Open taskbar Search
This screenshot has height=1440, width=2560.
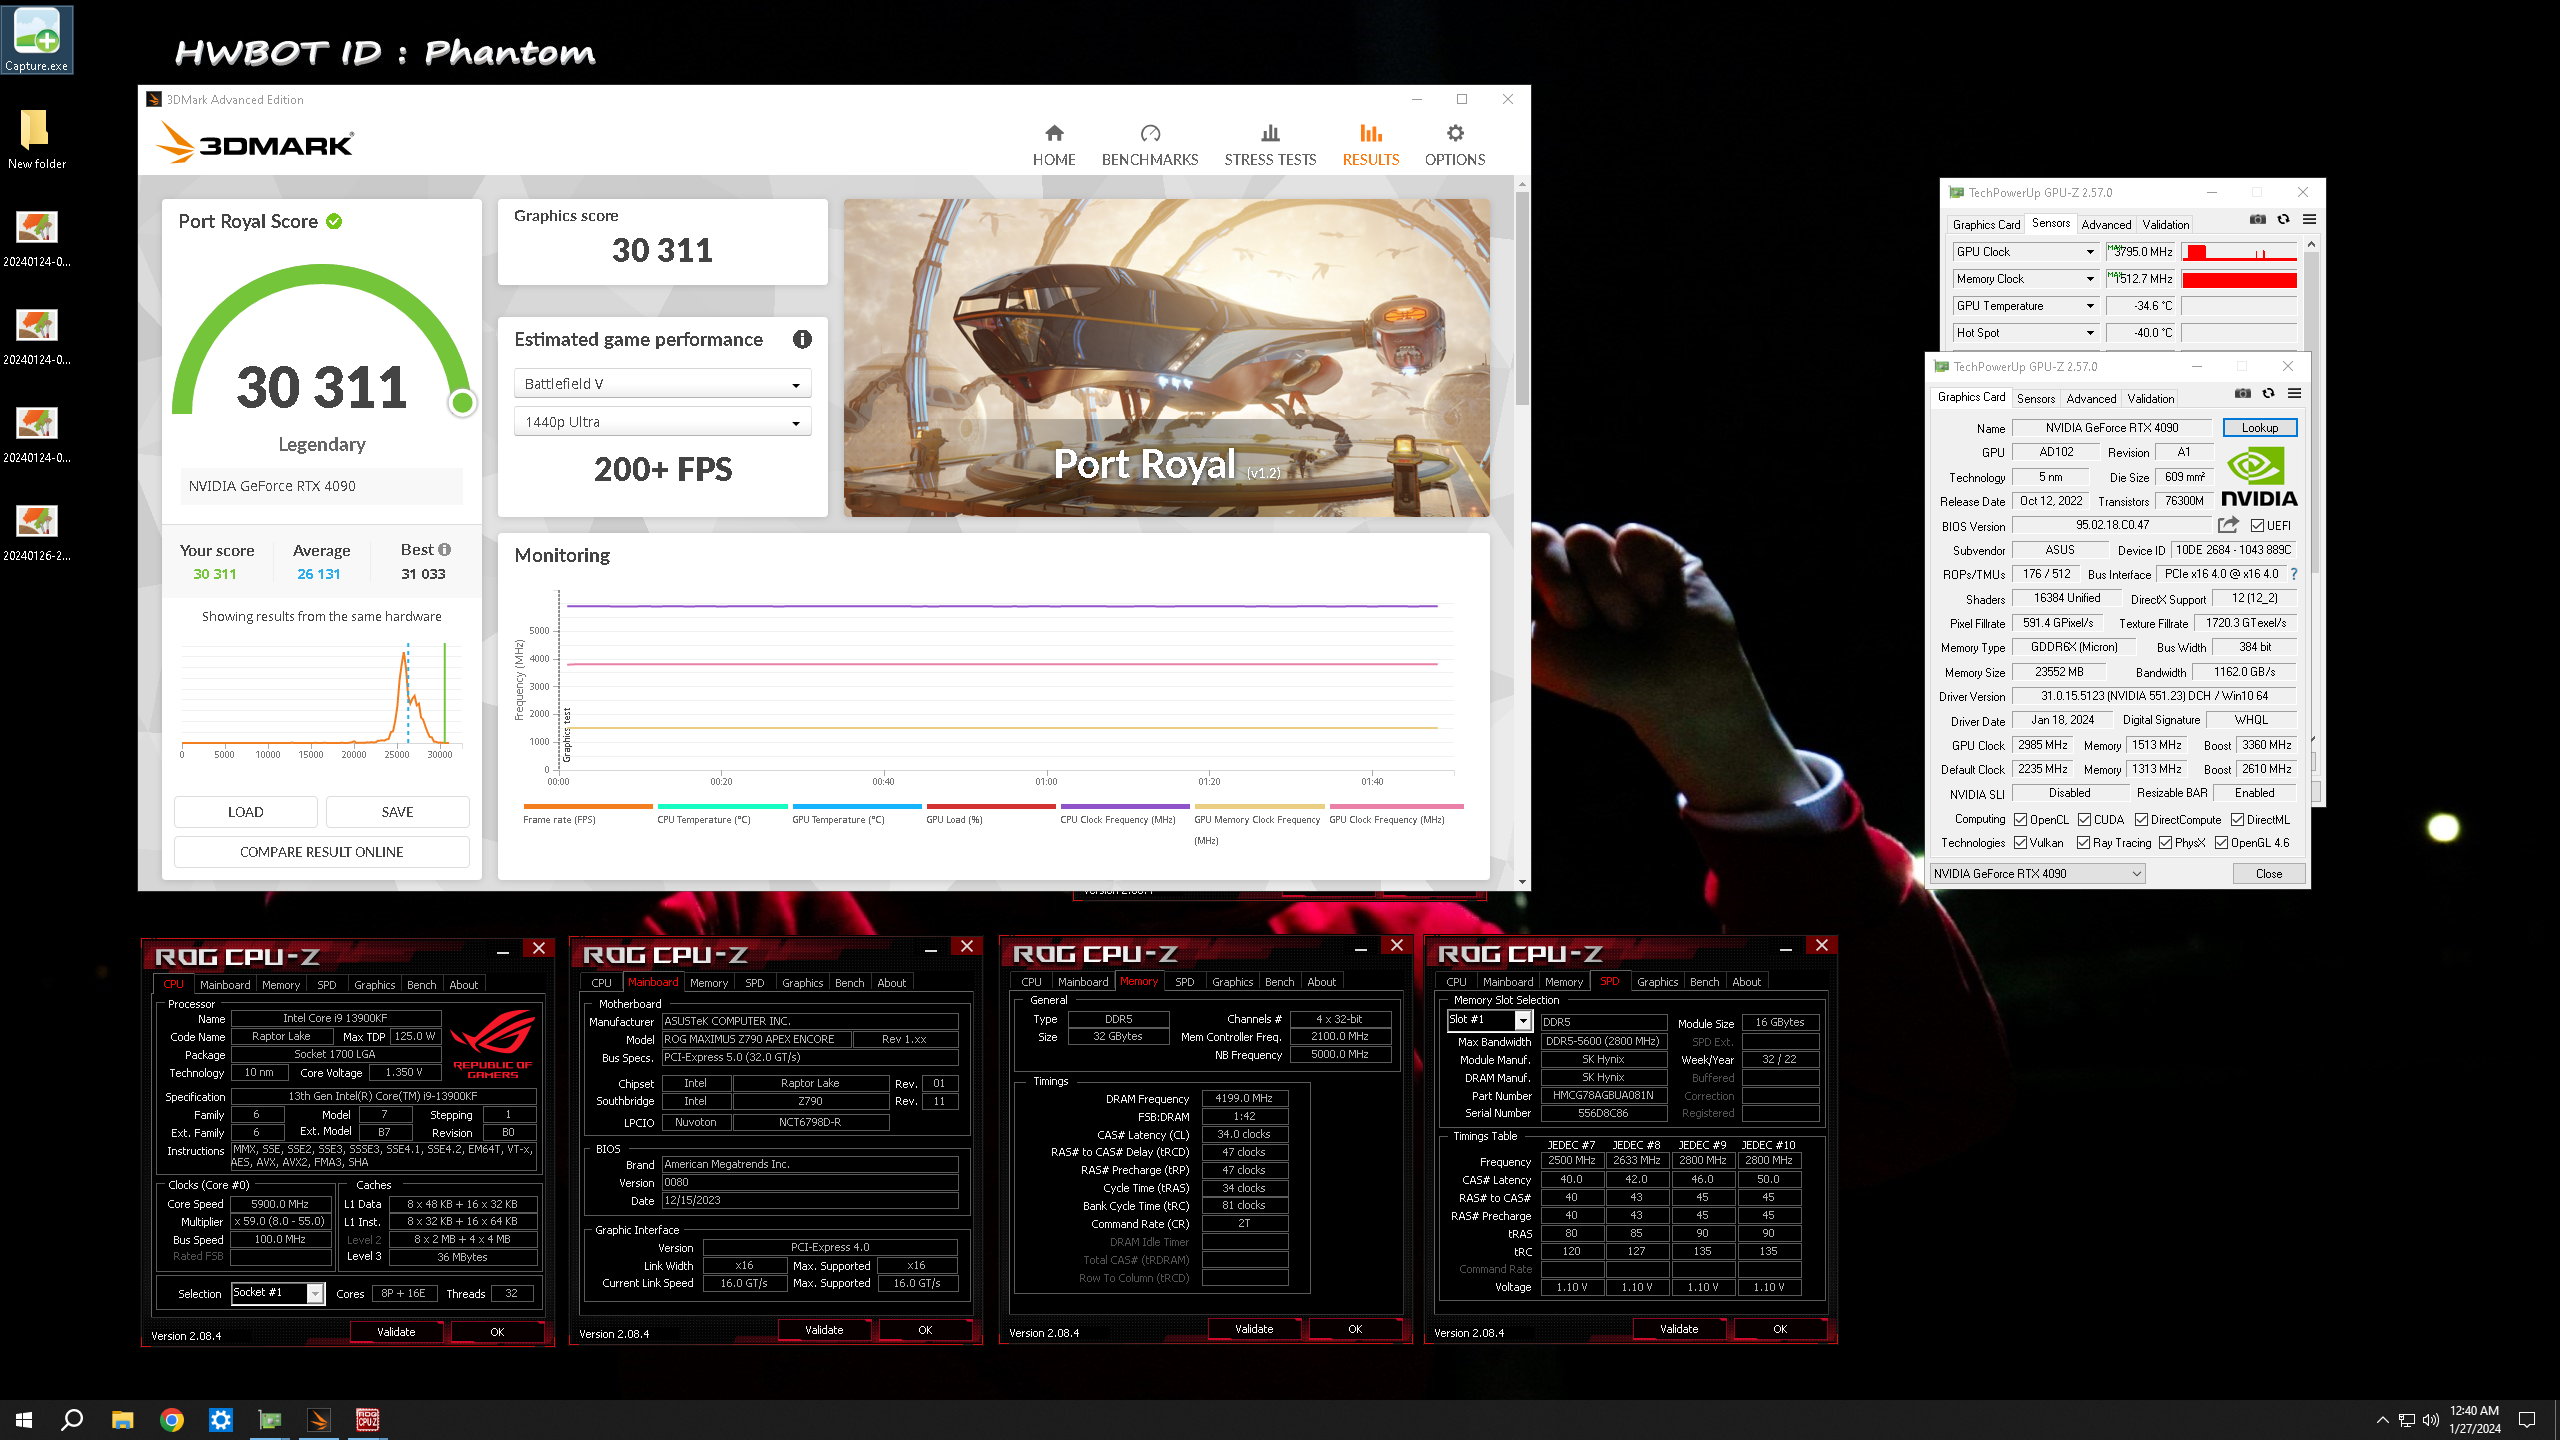pyautogui.click(x=72, y=1419)
